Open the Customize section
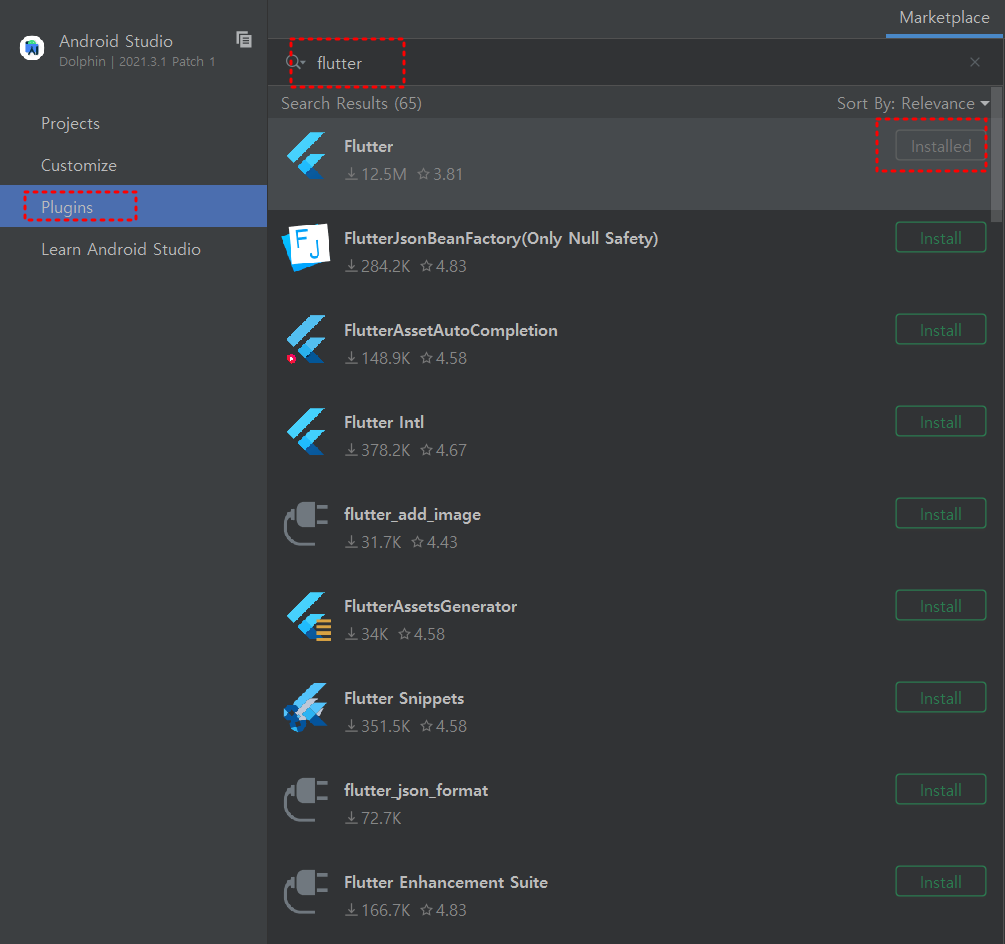This screenshot has width=1005, height=944. coord(79,165)
